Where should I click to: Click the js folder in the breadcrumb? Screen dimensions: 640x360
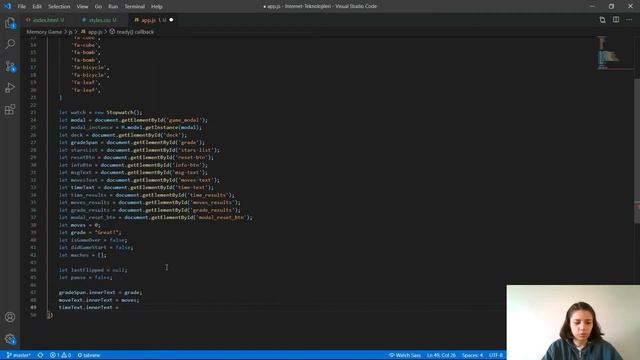pyautogui.click(x=70, y=31)
